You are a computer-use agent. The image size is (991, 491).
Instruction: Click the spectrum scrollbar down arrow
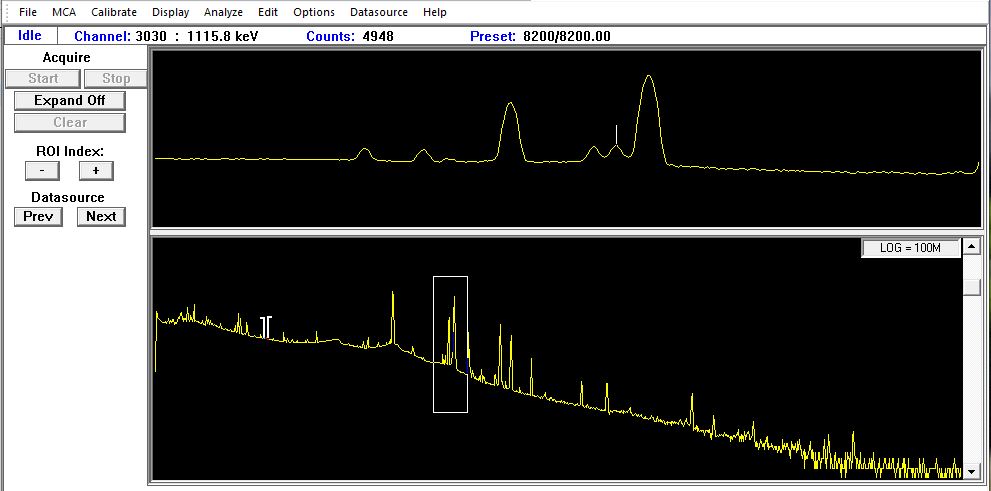(x=970, y=471)
